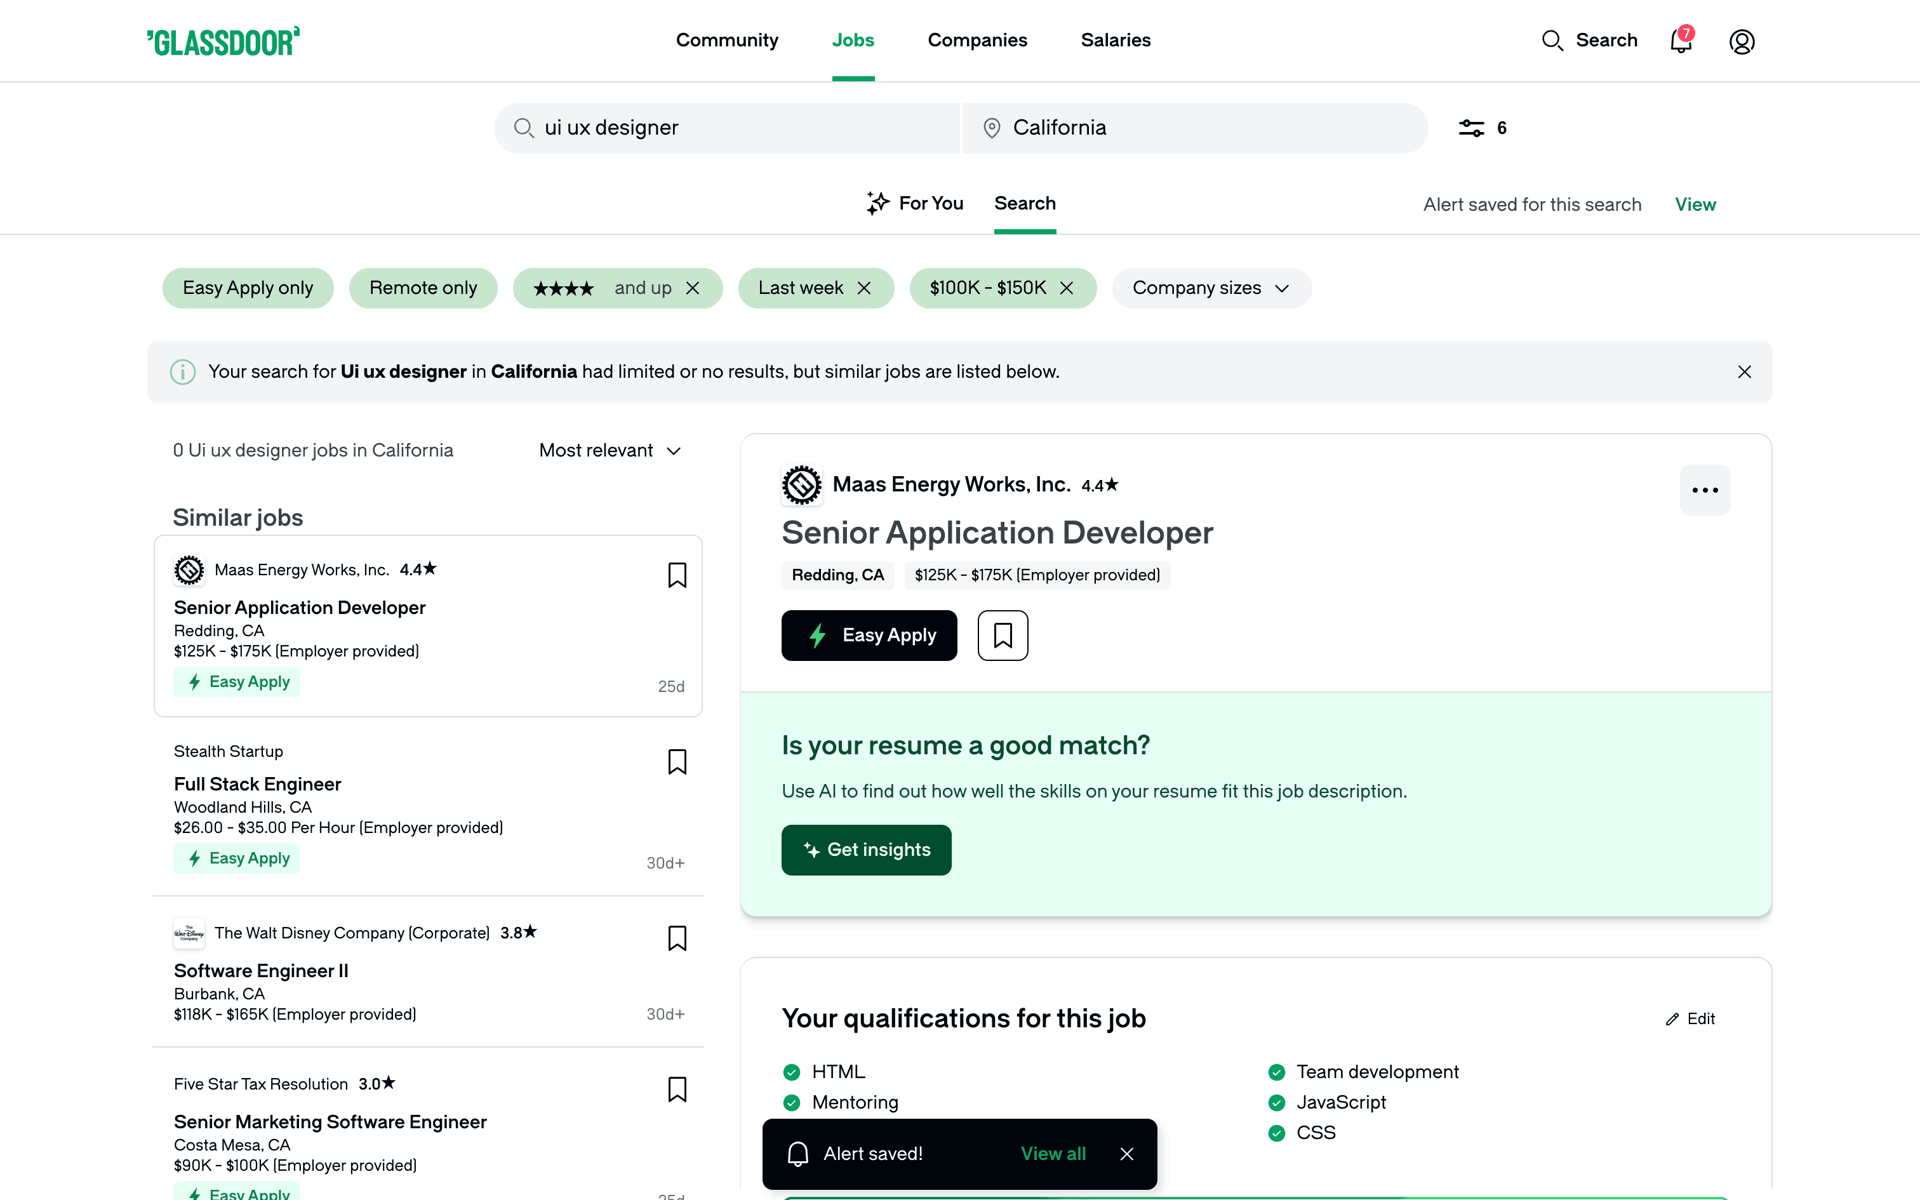Screen dimensions: 1920x1200
Task: Open the Full Stack Engineer job card
Action: [428, 807]
